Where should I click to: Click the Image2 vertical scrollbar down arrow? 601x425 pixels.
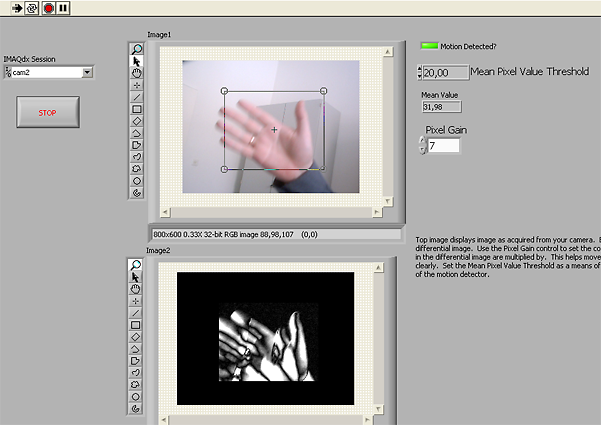(x=378, y=409)
